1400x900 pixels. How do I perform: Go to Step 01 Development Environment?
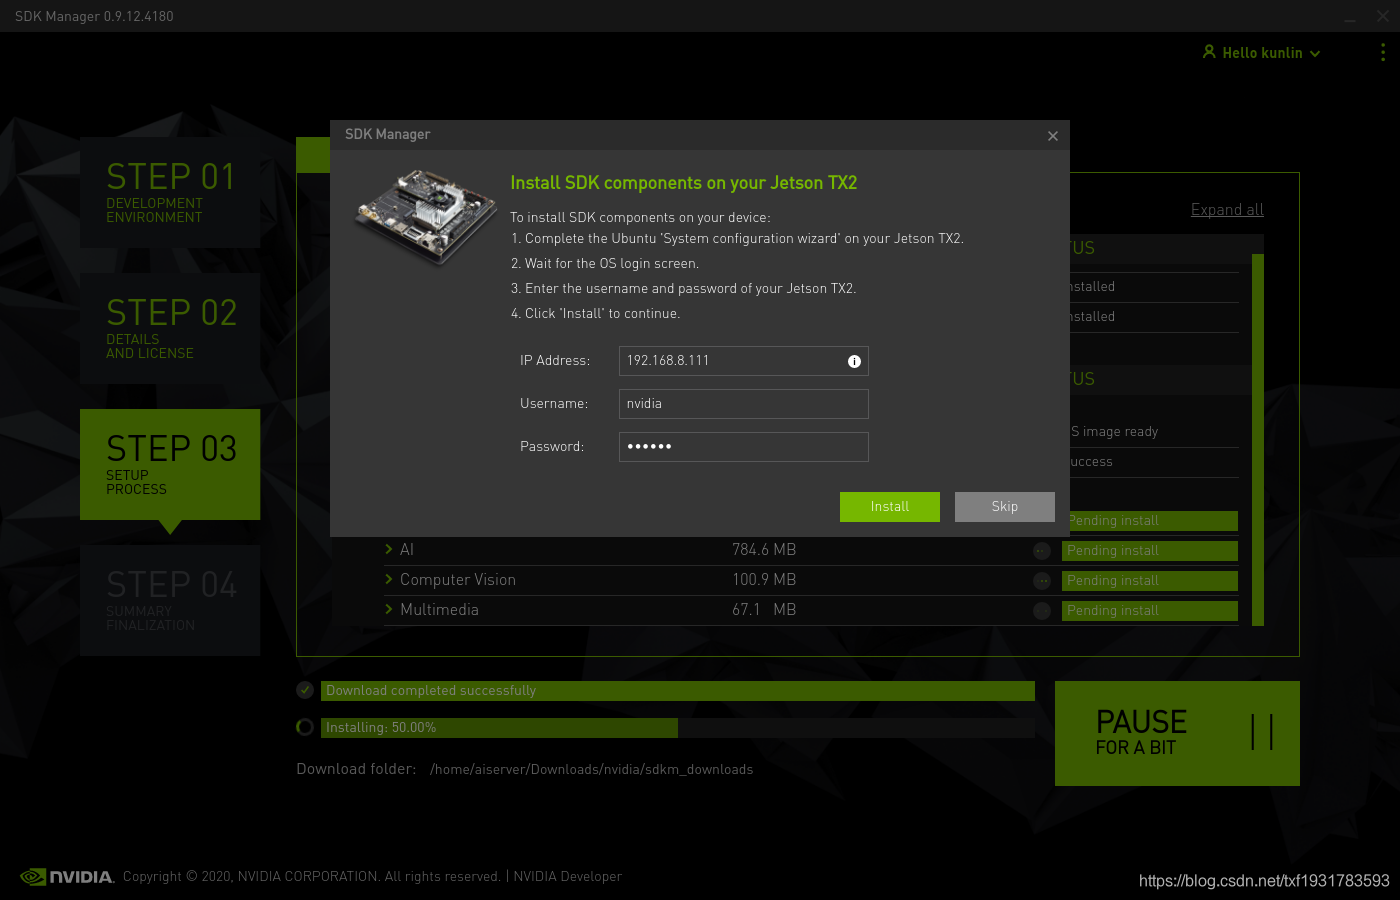170,192
